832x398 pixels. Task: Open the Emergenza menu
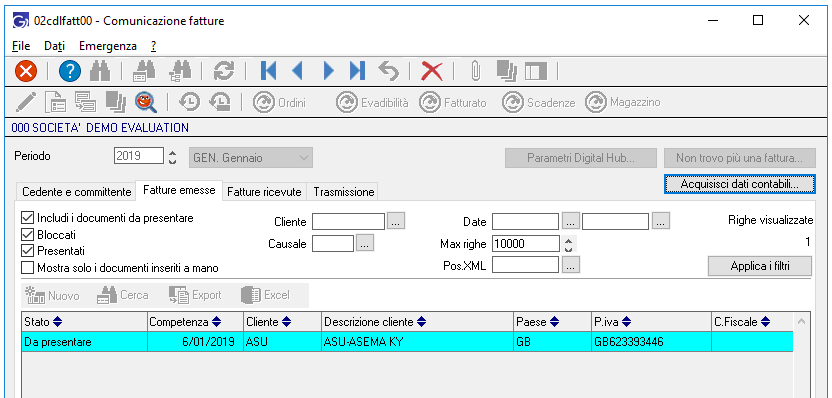(108, 46)
